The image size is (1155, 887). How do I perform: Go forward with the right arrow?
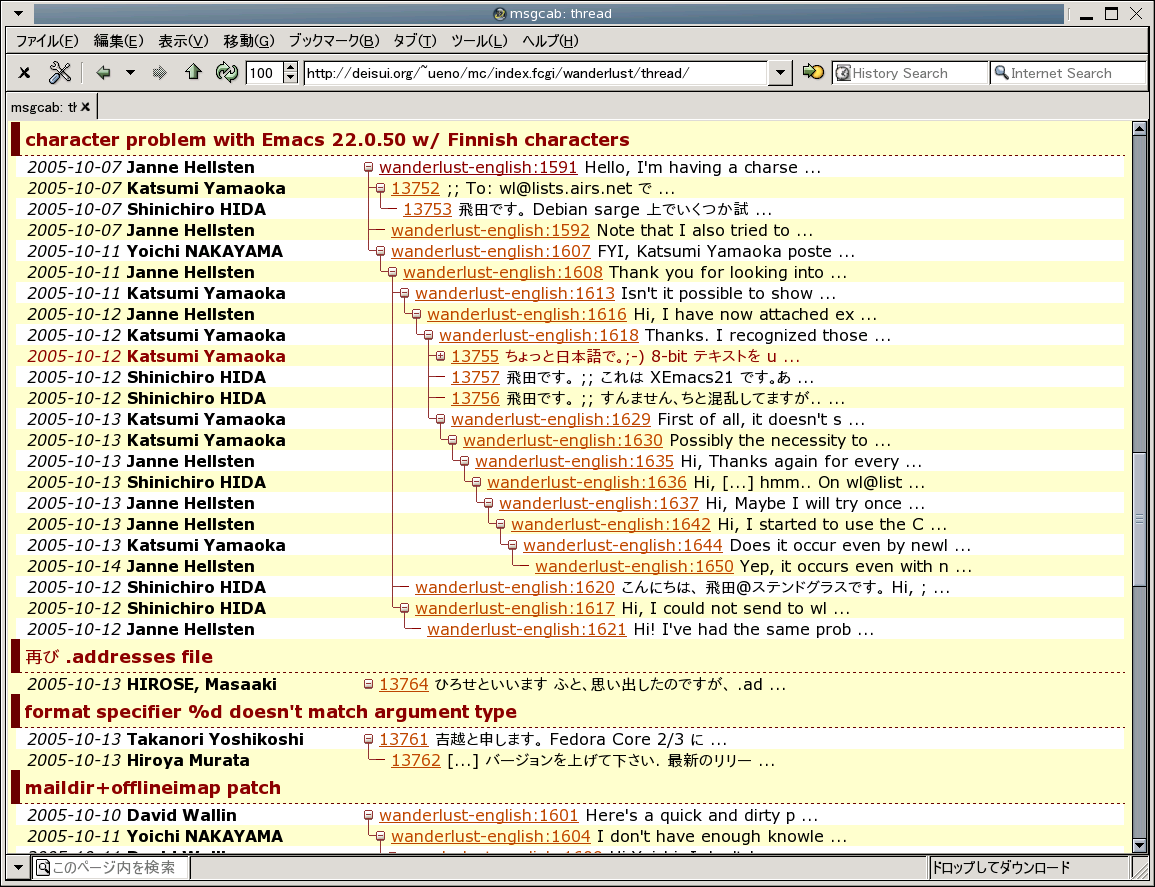159,73
